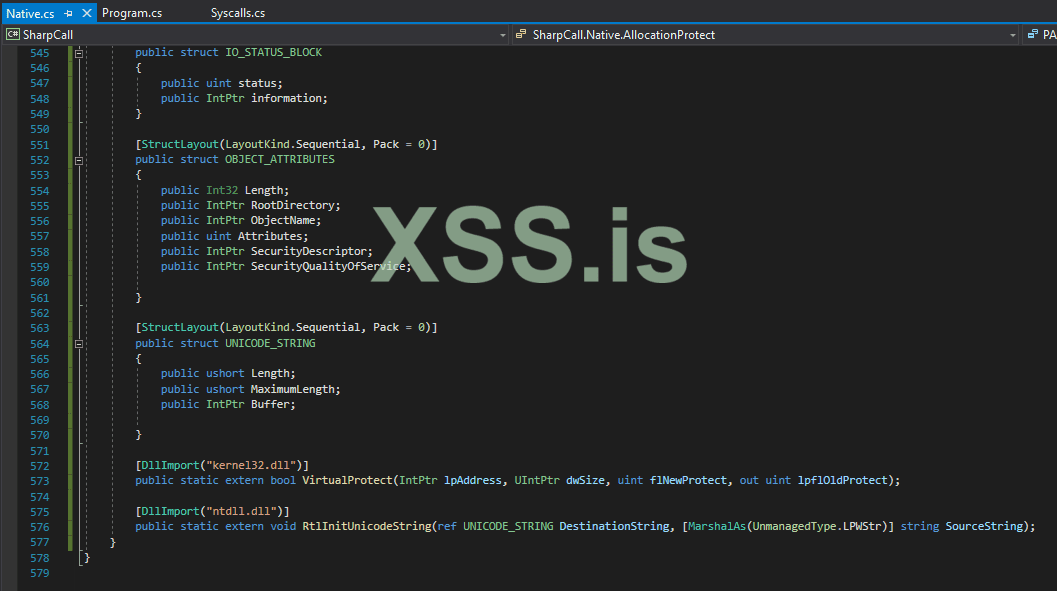Switch to the Native.cs tab
This screenshot has width=1057, height=591.
[30, 13]
